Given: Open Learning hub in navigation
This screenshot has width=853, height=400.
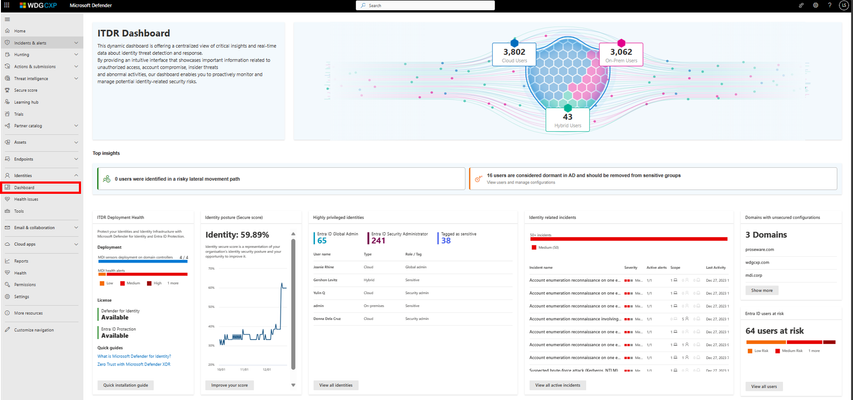Looking at the screenshot, I should pyautogui.click(x=26, y=102).
